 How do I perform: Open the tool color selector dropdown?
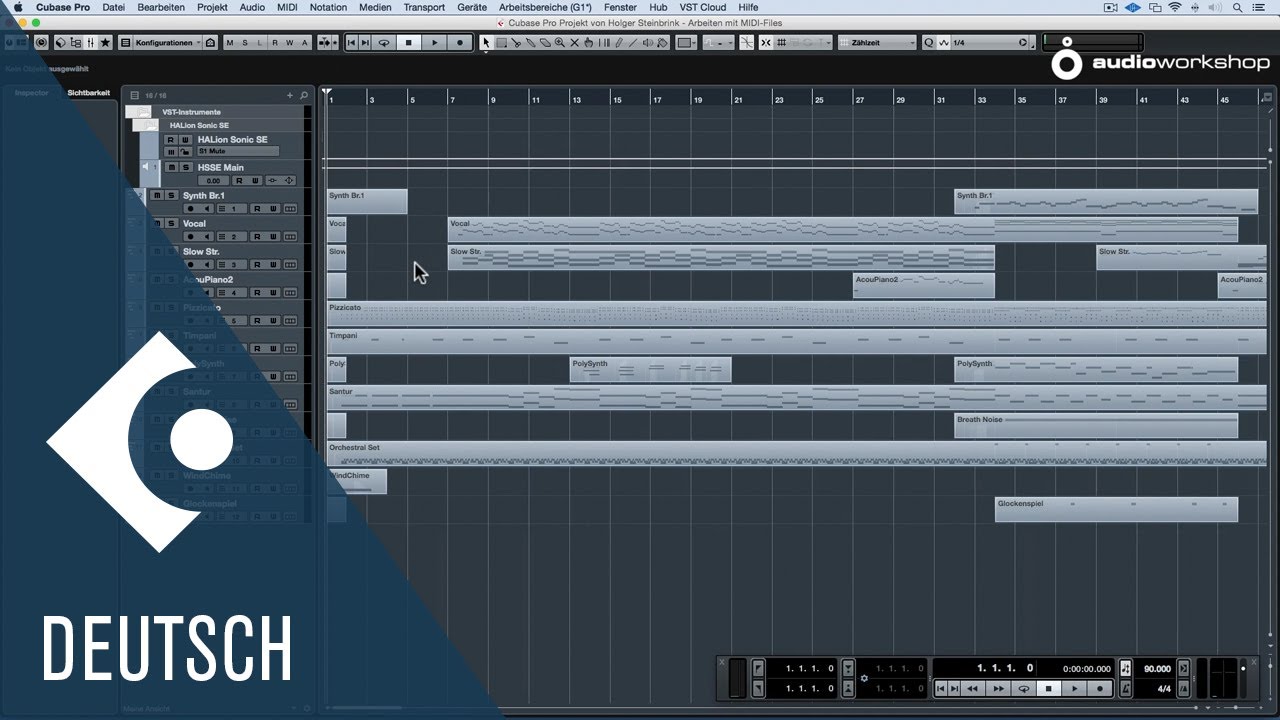point(686,43)
